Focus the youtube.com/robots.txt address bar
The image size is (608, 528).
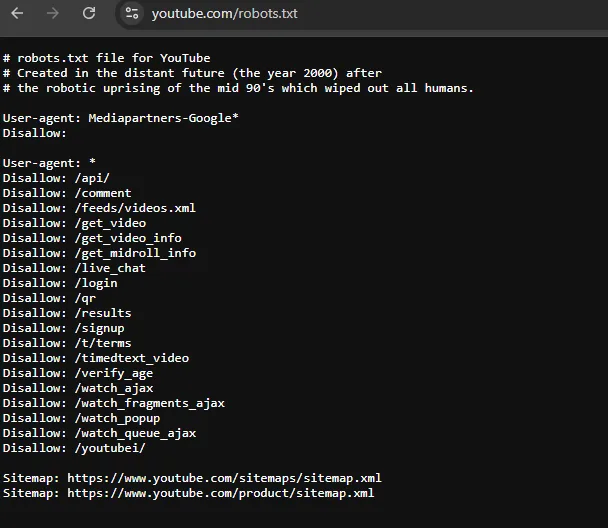pyautogui.click(x=224, y=14)
